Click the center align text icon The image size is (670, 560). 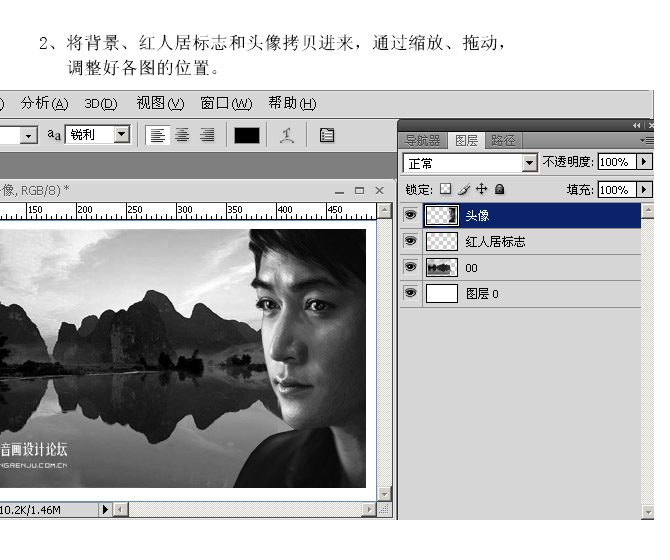(x=182, y=135)
